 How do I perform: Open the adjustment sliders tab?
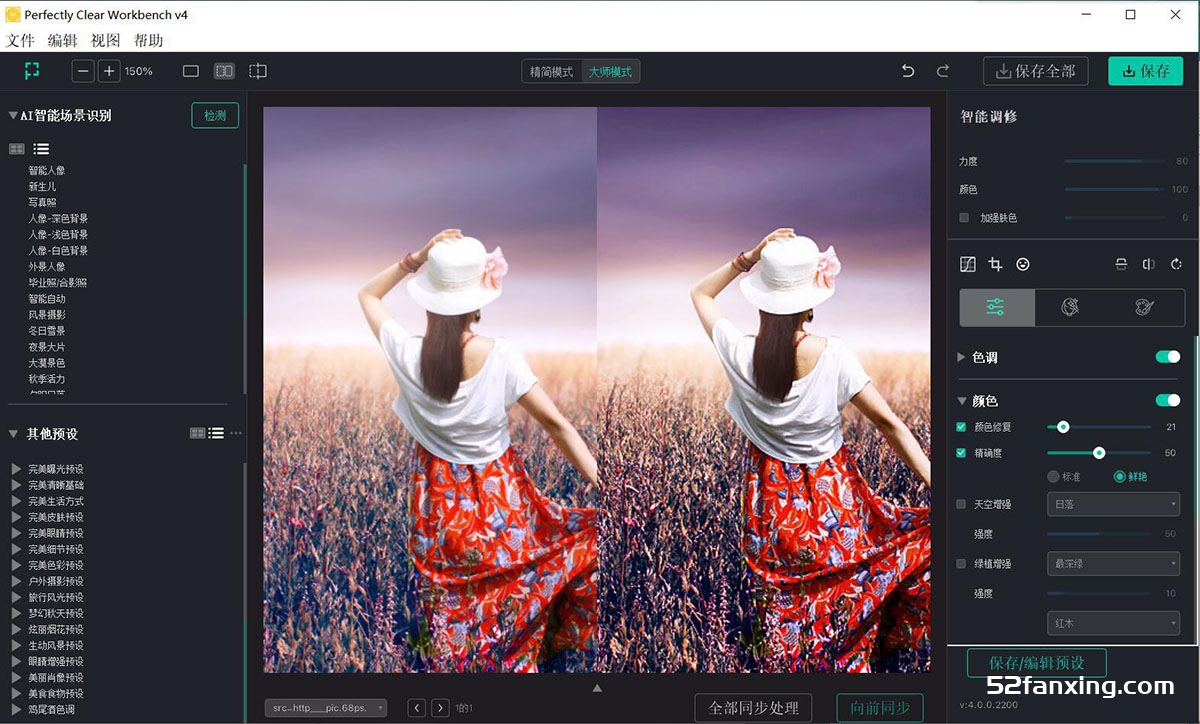996,308
